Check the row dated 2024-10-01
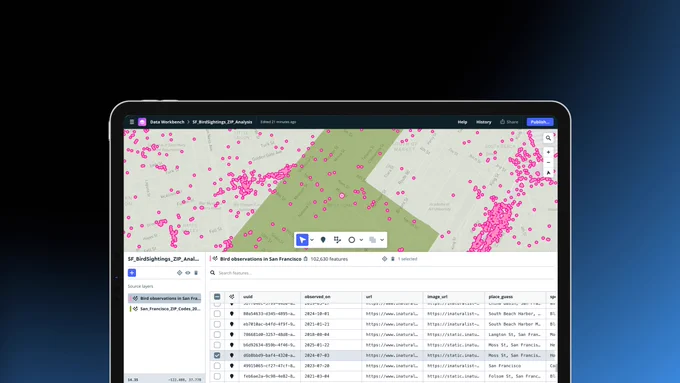 click(217, 314)
